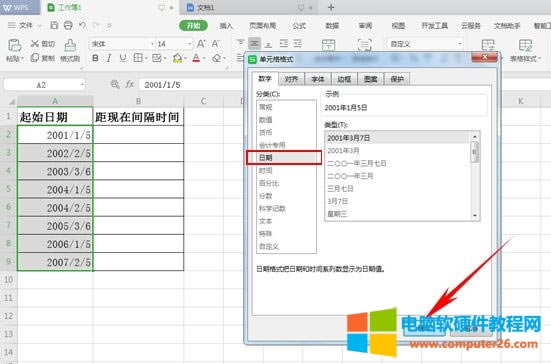Click the Copy (复制) icon
The height and width of the screenshot is (364, 551).
pyautogui.click(x=34, y=58)
